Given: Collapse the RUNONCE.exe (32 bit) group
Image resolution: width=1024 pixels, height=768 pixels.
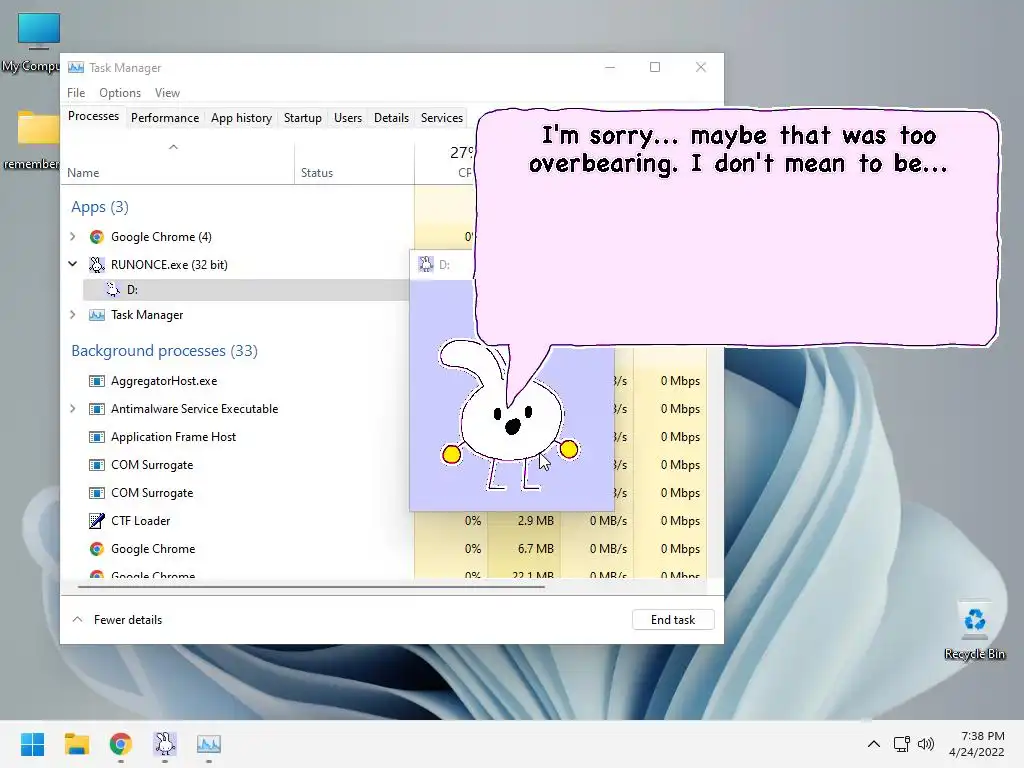Looking at the screenshot, I should point(72,264).
